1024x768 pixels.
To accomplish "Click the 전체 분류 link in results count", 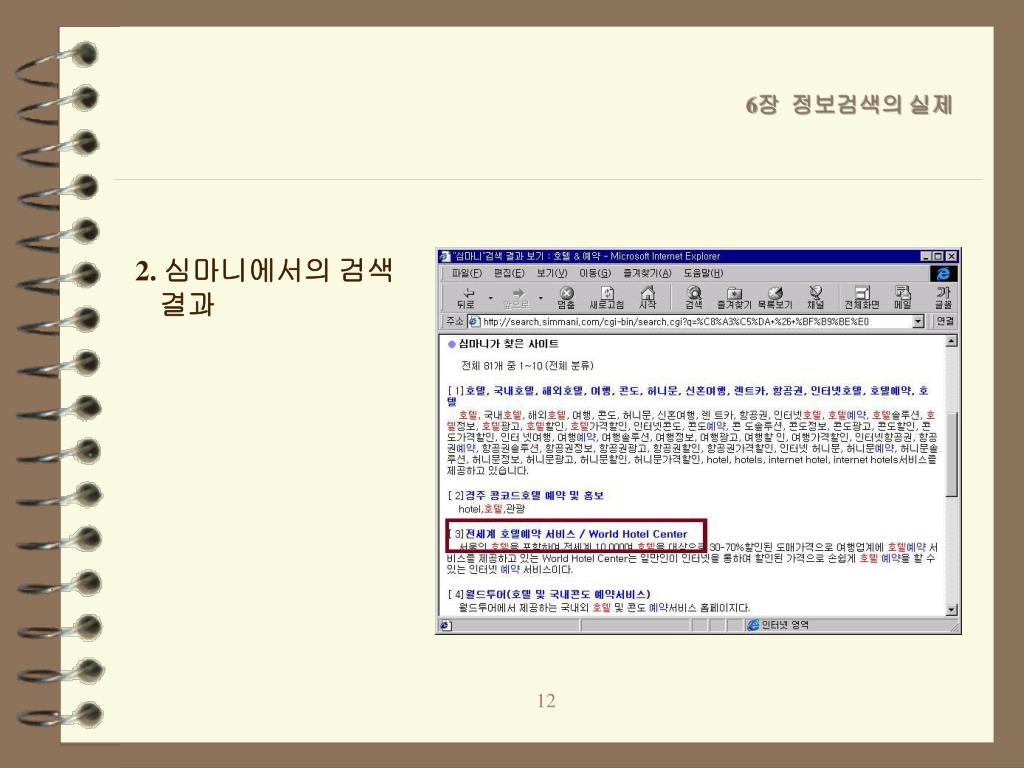I will (x=570, y=366).
